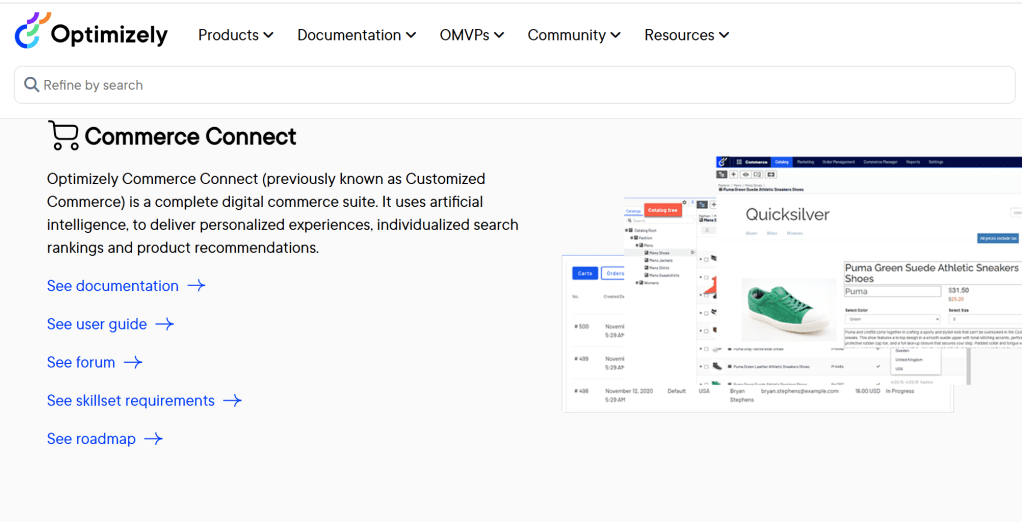
Task: Open the Community menu
Action: [574, 35]
